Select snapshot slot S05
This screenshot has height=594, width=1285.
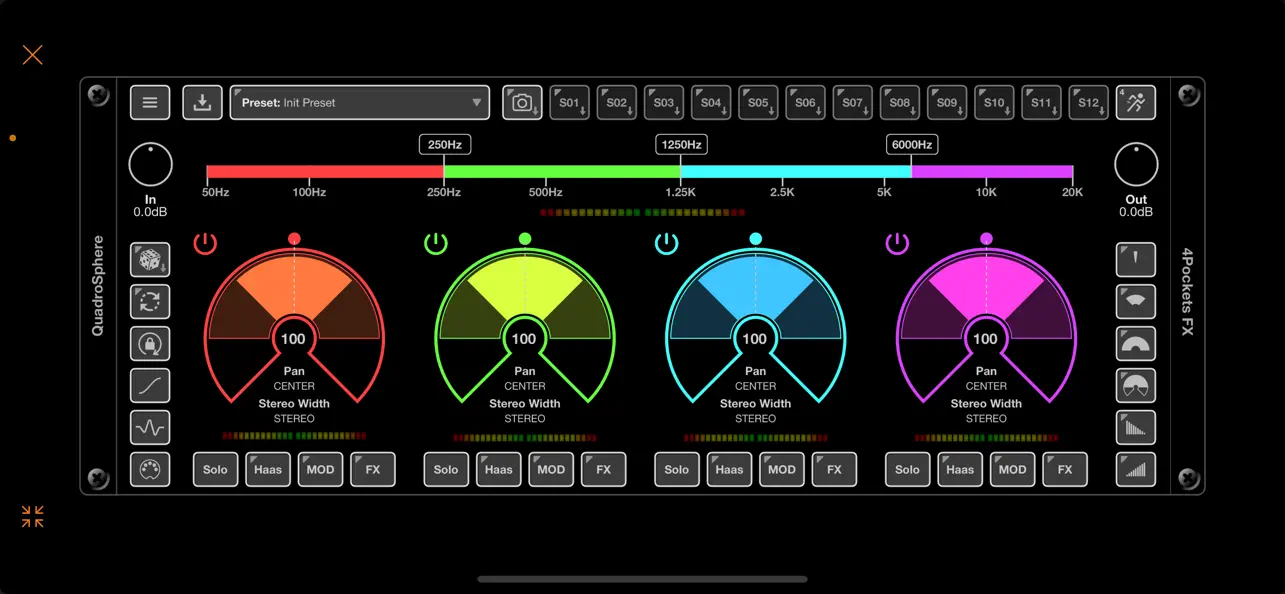(758, 102)
